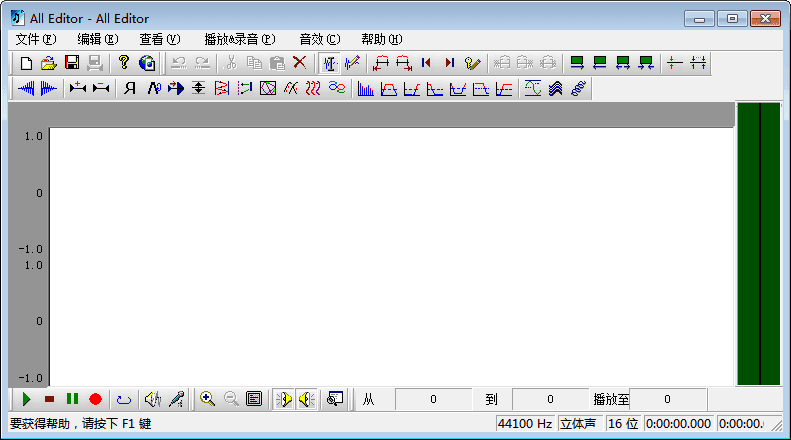The width and height of the screenshot is (791, 440).
Task: Click the band pass filter icon
Action: click(x=388, y=89)
